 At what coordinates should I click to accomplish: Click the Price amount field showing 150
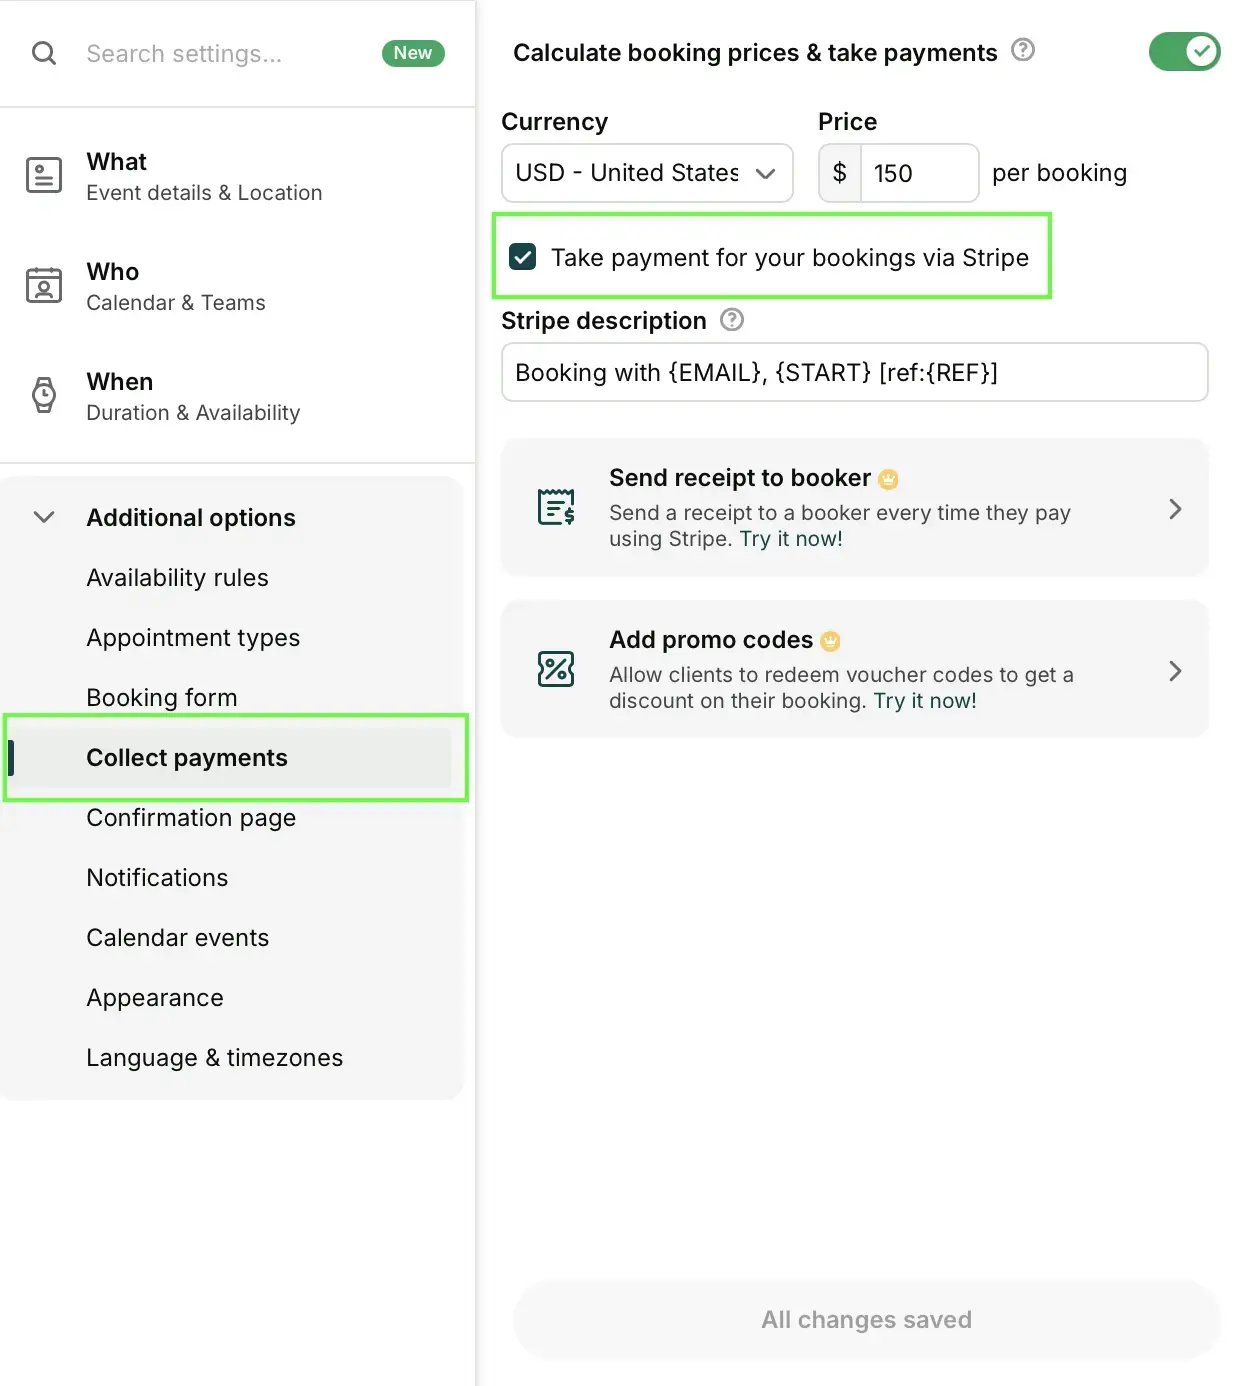click(919, 173)
